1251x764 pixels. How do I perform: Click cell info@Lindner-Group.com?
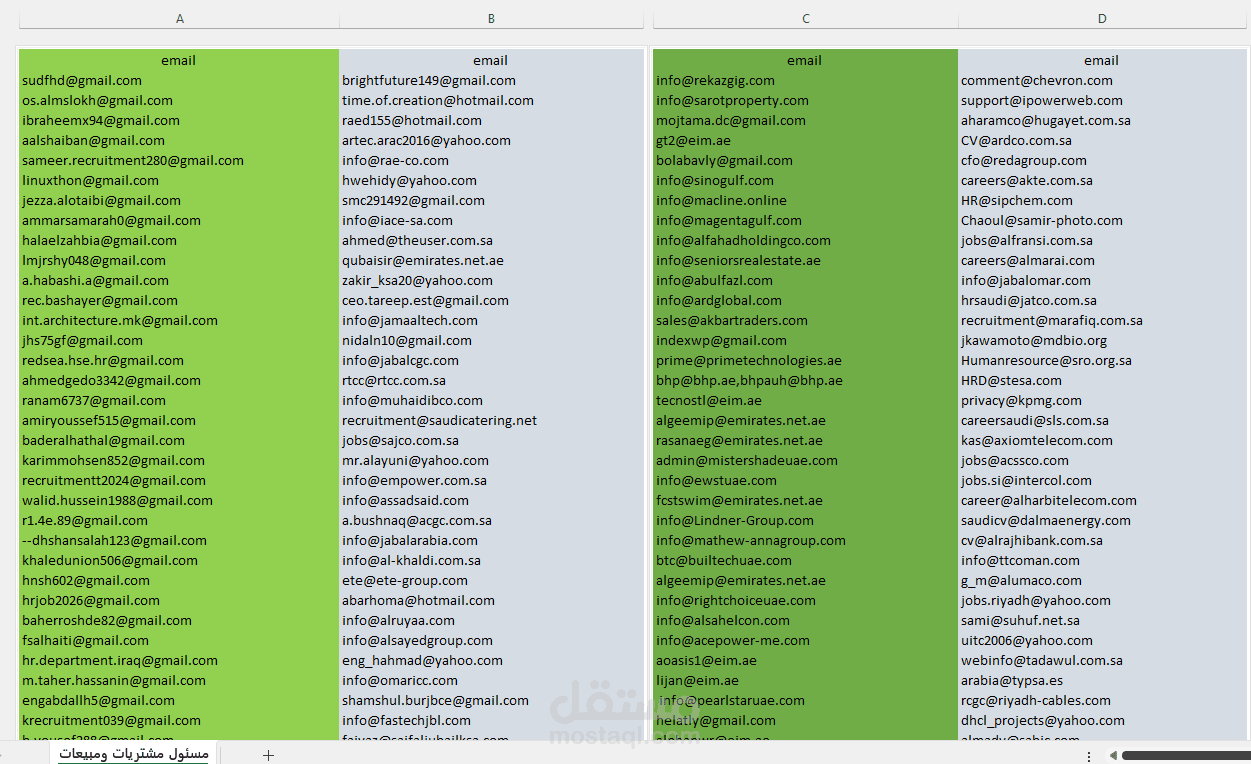(805, 520)
